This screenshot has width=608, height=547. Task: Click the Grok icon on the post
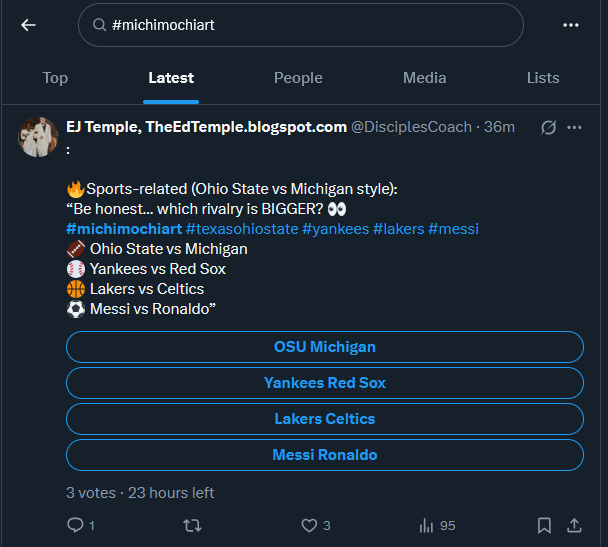[548, 127]
